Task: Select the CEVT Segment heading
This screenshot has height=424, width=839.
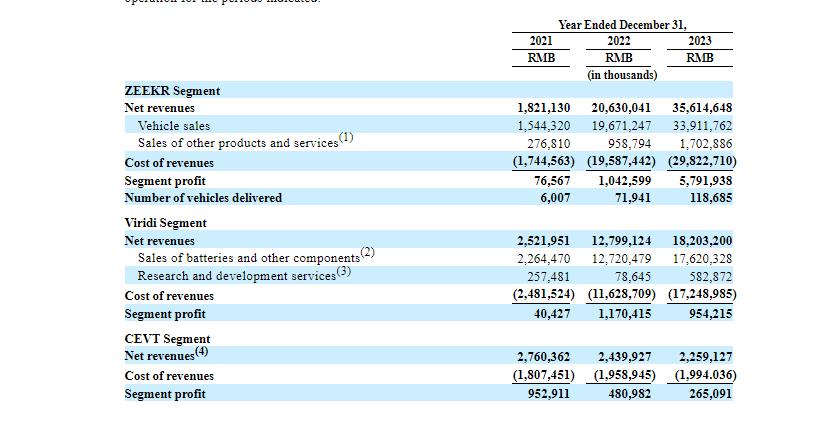Action: click(x=167, y=339)
